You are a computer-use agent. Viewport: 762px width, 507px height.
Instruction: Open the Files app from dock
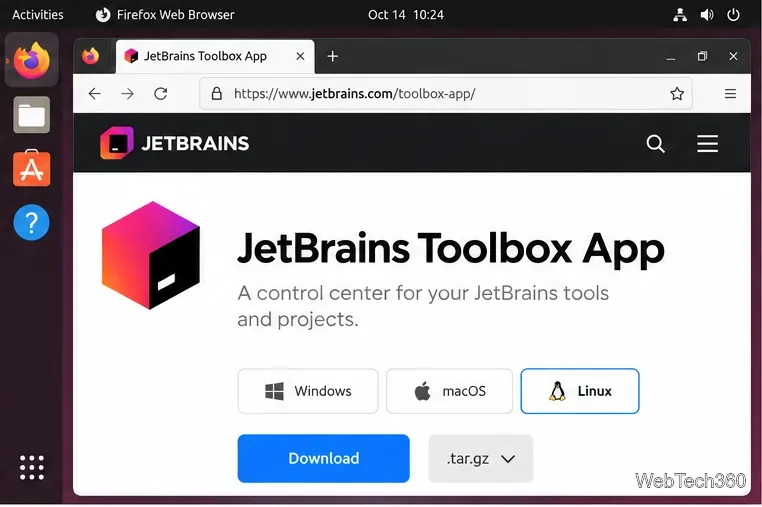pos(32,115)
